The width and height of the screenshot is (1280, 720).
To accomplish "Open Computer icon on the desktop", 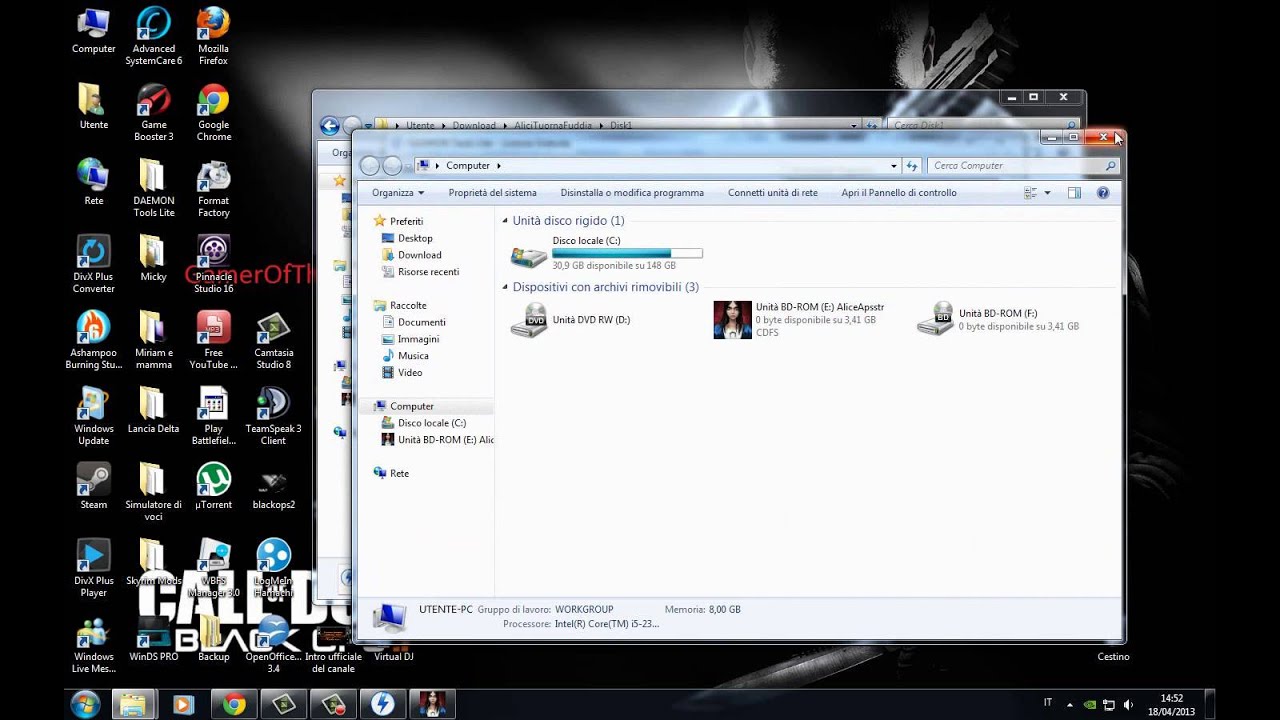I will [93, 30].
